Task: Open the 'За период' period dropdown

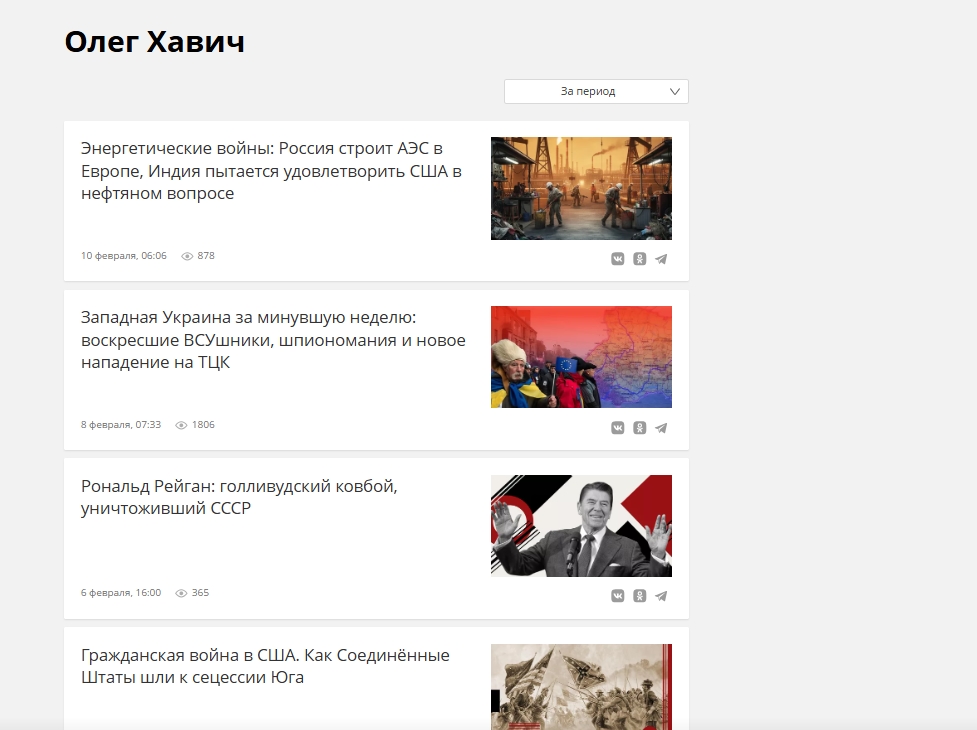Action: [596, 92]
